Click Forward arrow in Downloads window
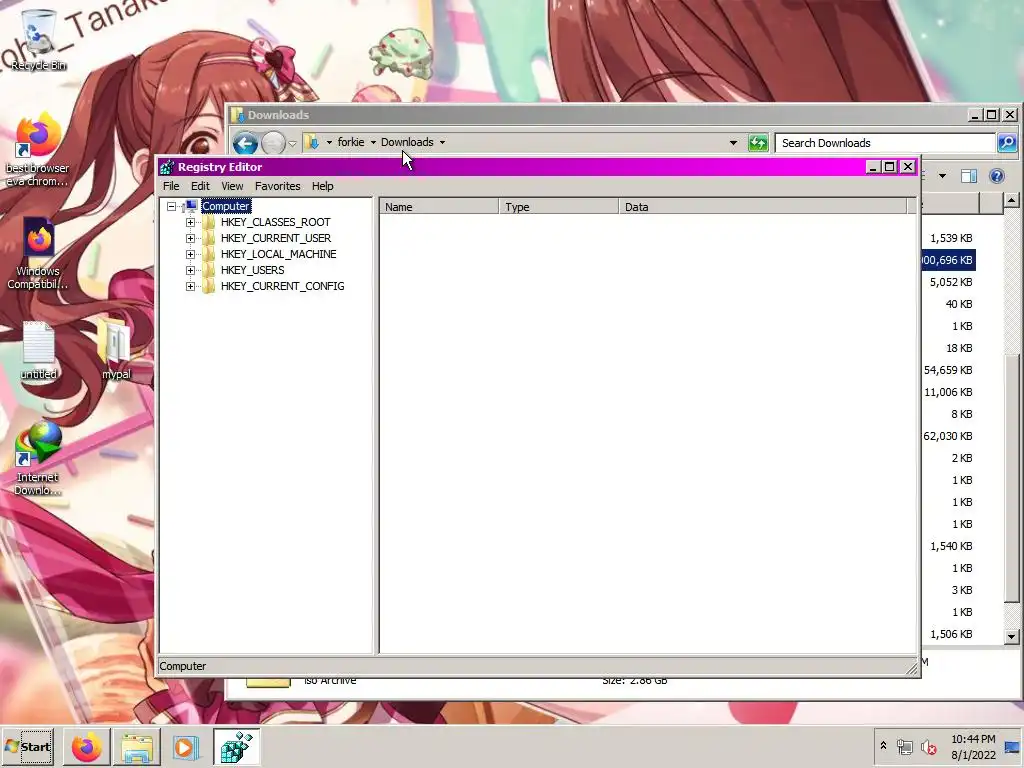This screenshot has height=768, width=1024. point(273,143)
